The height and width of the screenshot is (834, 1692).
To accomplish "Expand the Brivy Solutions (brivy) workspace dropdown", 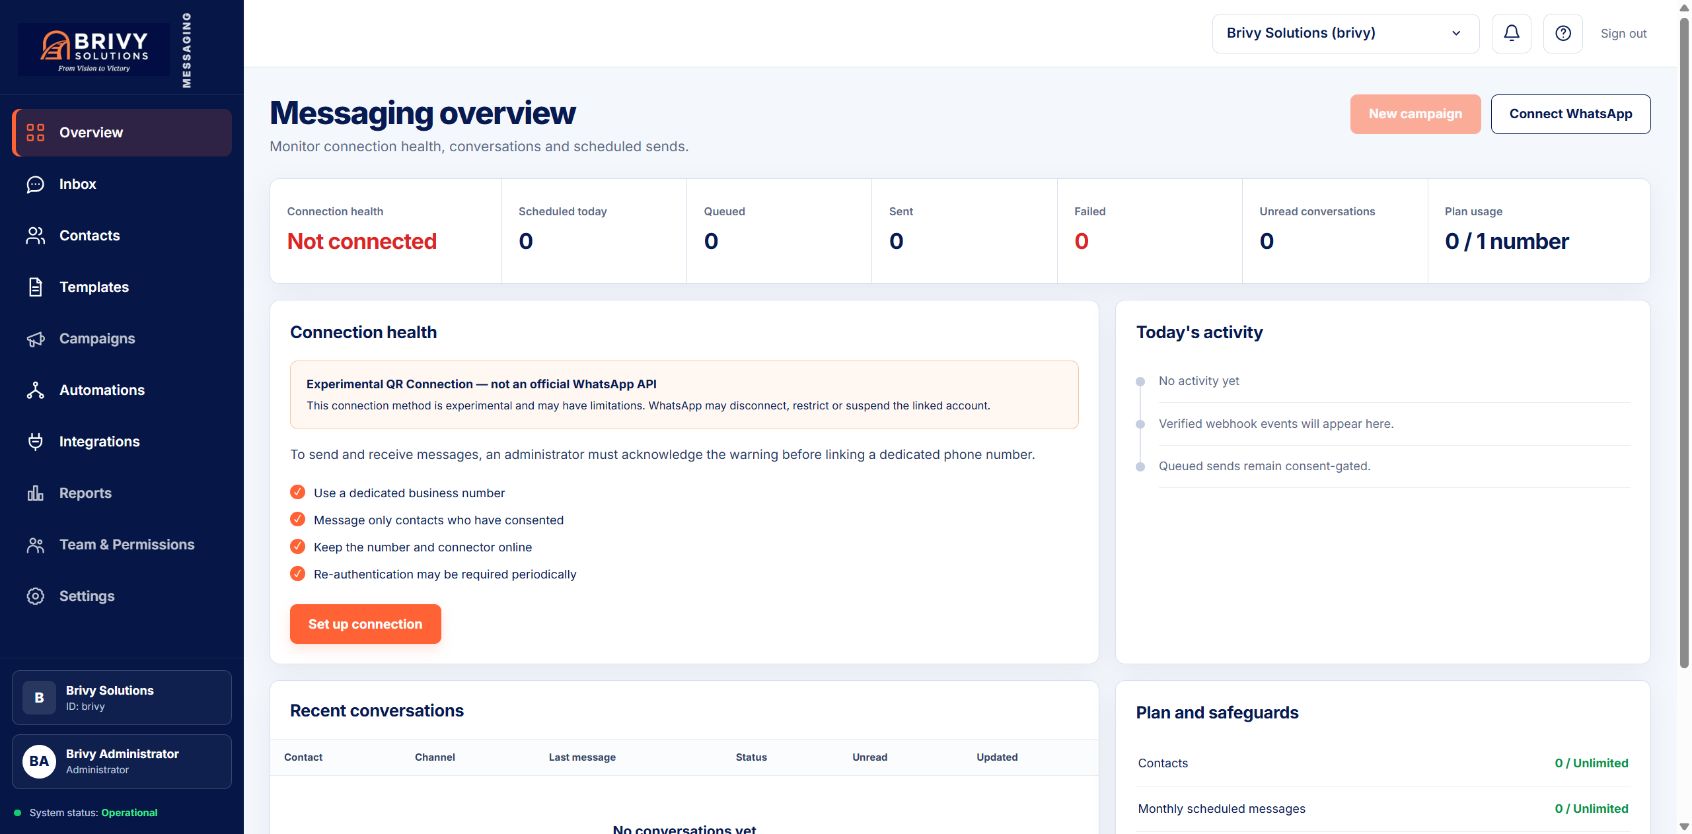I will pos(1345,33).
